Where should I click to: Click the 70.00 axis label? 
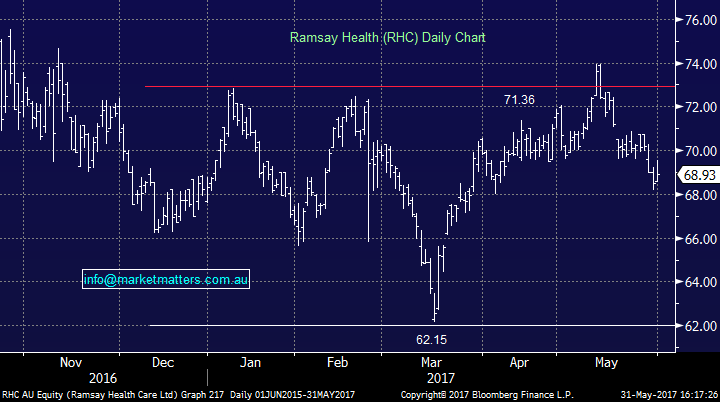pos(700,151)
